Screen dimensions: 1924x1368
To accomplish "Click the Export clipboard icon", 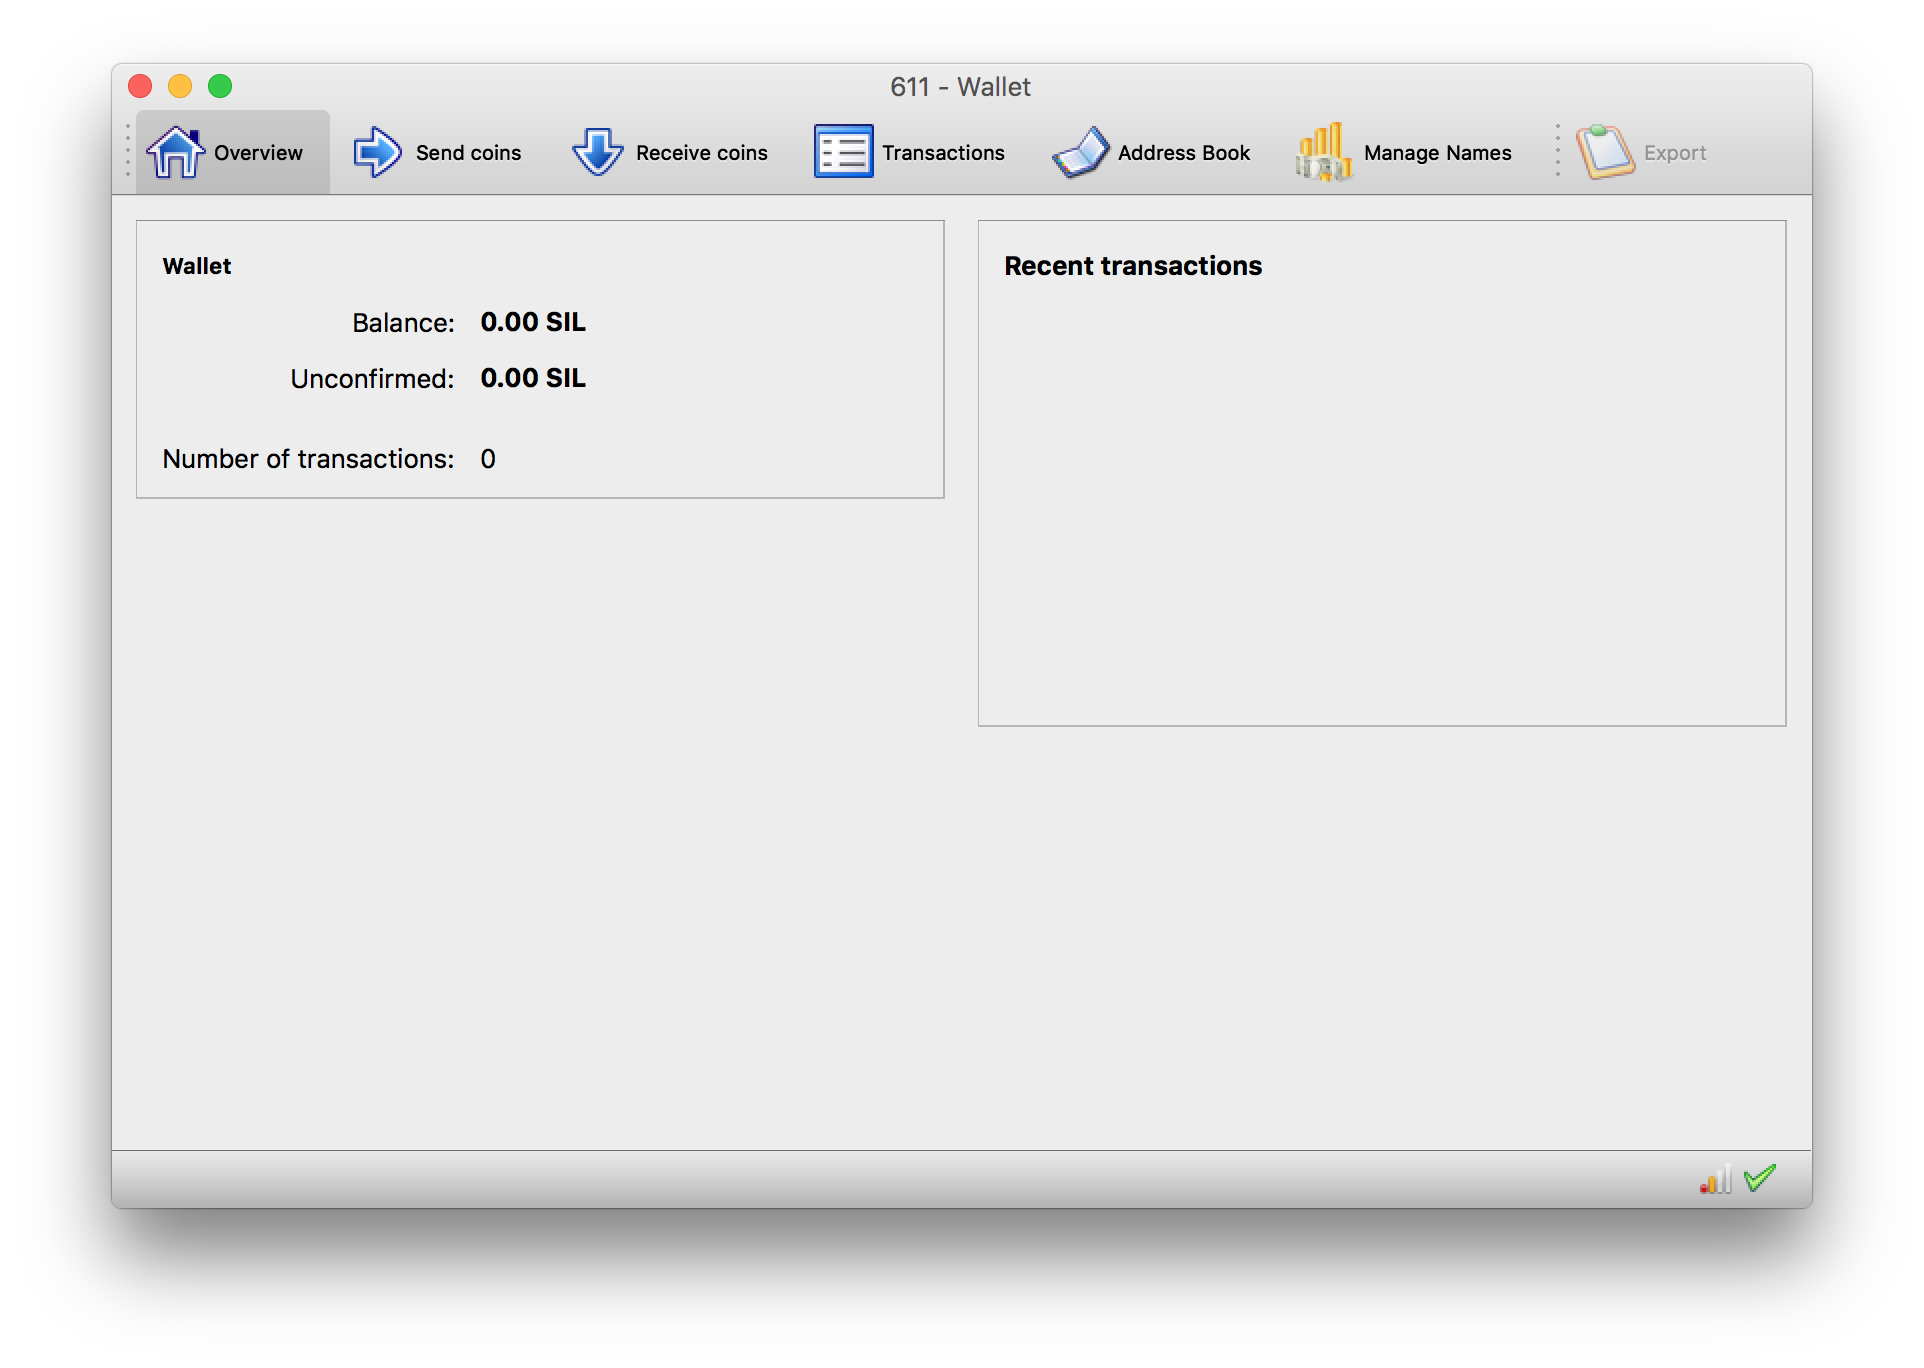I will click(1605, 152).
